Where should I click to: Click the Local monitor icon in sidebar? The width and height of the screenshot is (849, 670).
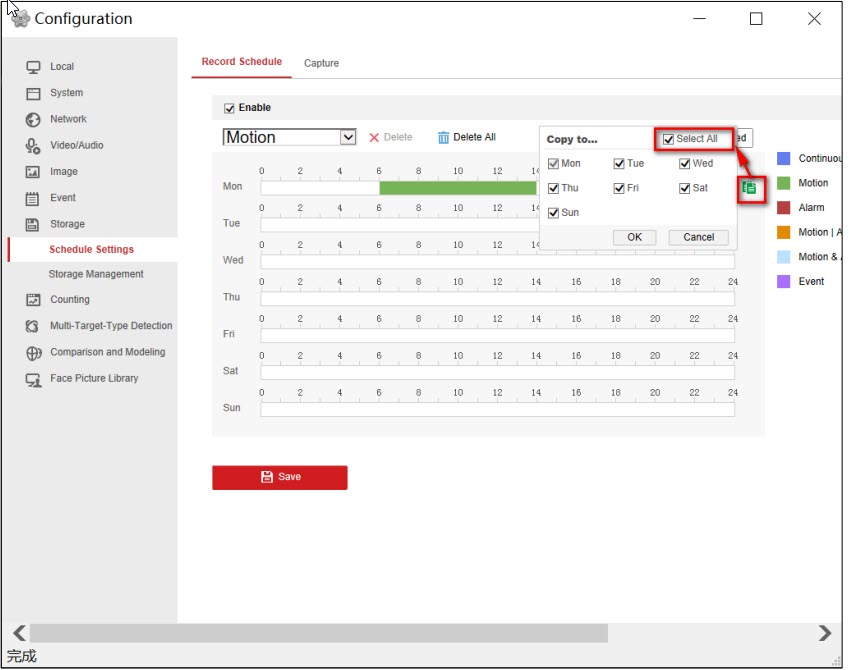tap(33, 67)
